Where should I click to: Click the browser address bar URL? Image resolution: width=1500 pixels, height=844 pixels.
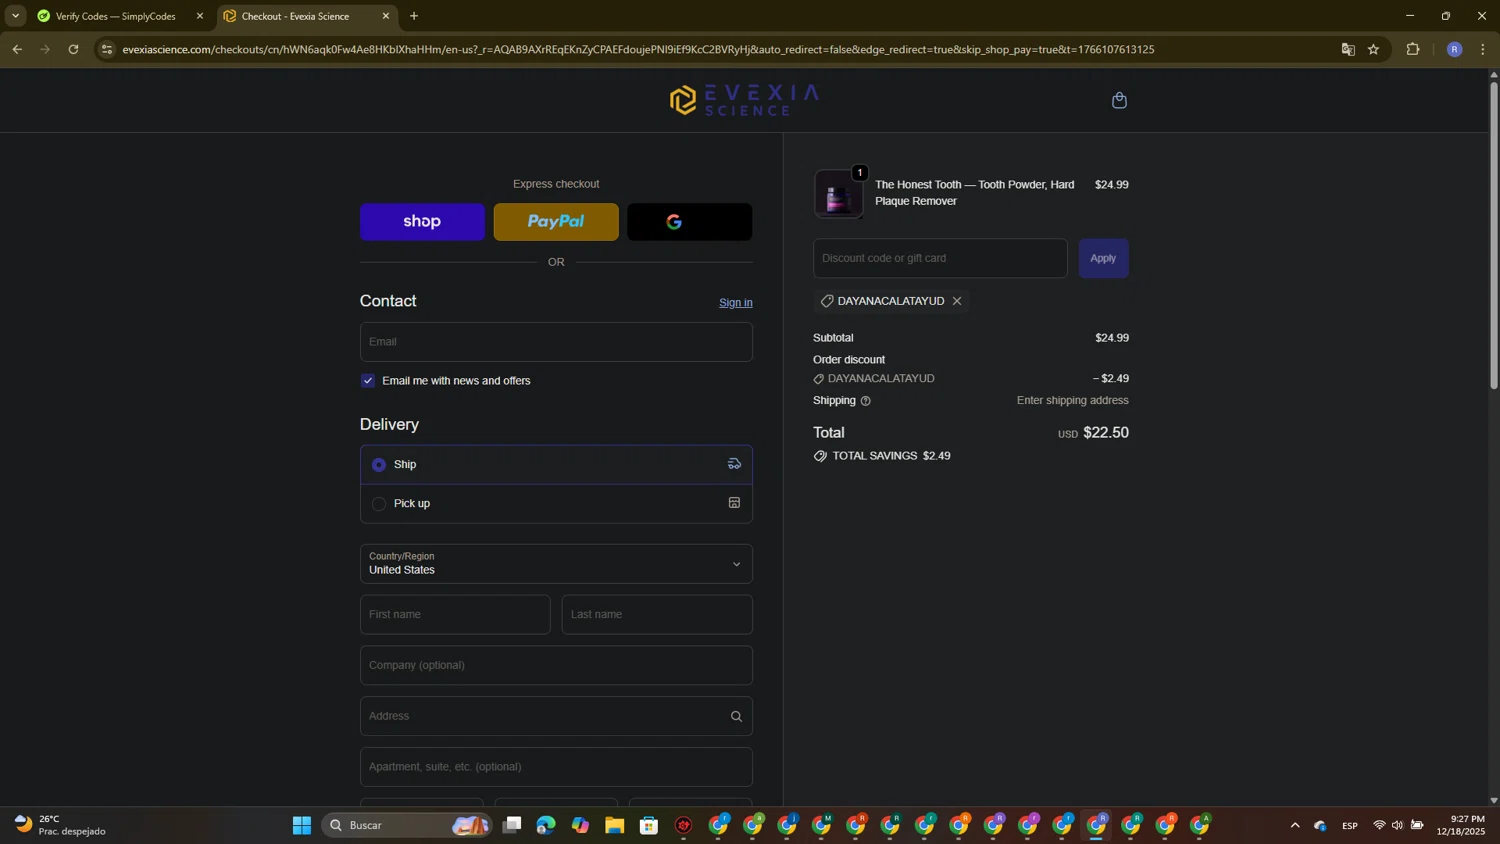point(638,49)
